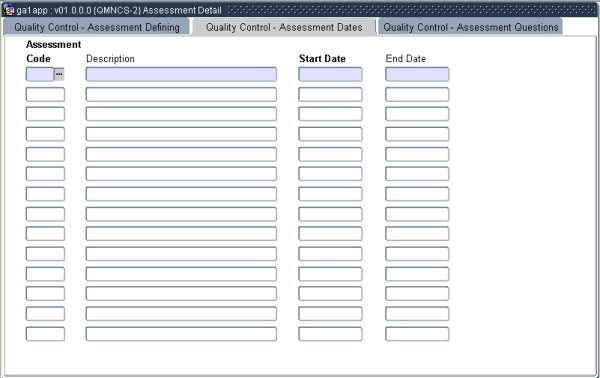Focus the first-row End Date field
The width and height of the screenshot is (600, 378).
click(417, 74)
